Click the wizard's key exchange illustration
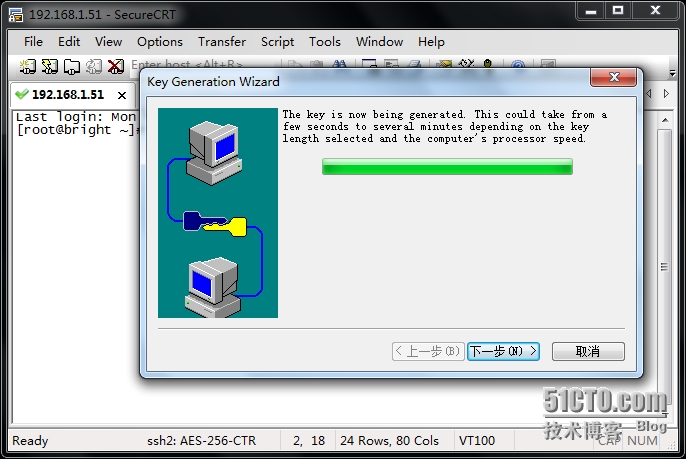 tap(218, 213)
